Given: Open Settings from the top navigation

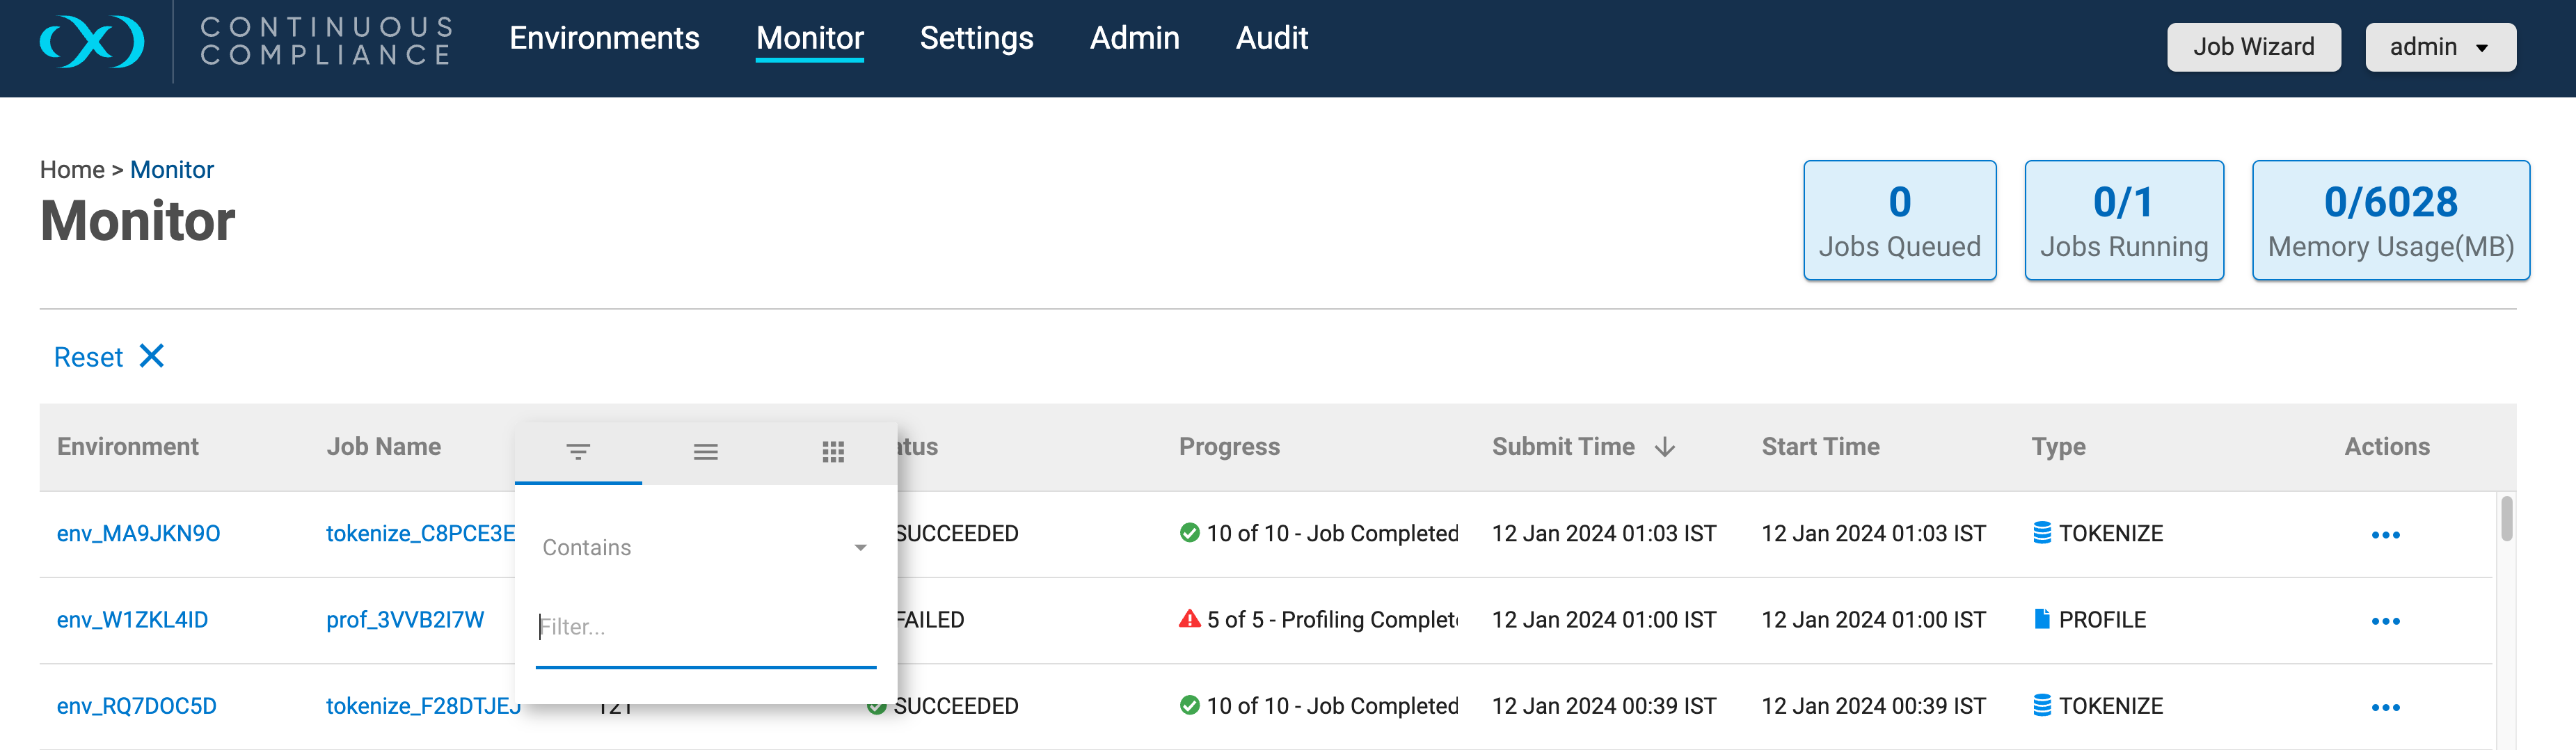Looking at the screenshot, I should [x=976, y=38].
